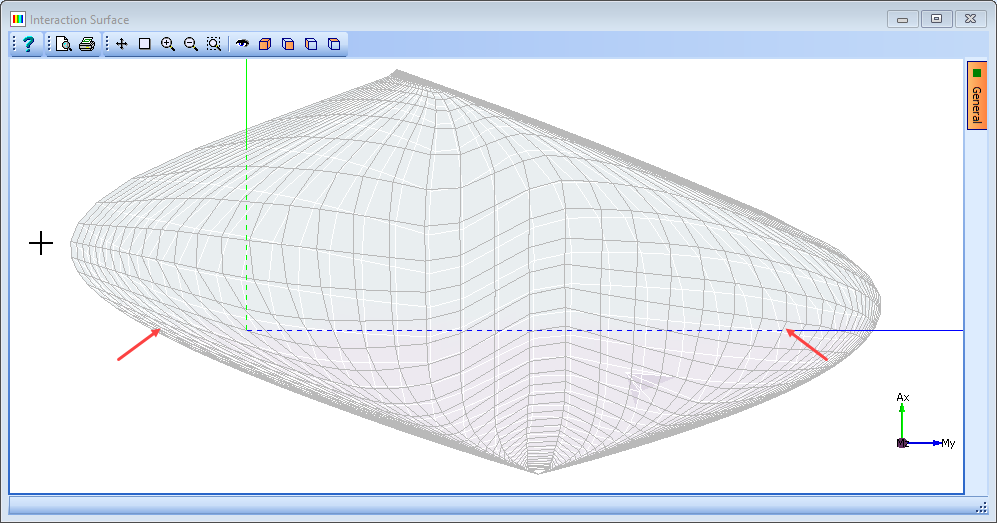This screenshot has height=523, width=997.
Task: Select cube view with left face shaded
Action: [x=311, y=44]
